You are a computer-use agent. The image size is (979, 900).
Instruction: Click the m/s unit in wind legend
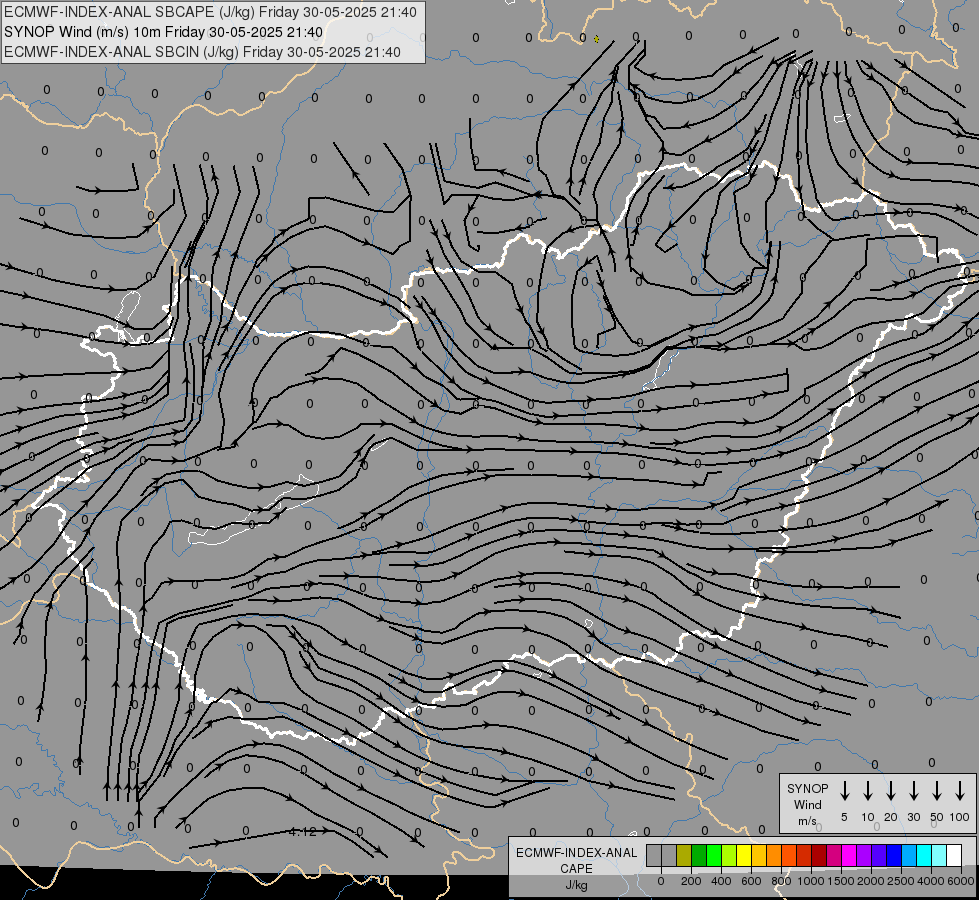tap(807, 821)
